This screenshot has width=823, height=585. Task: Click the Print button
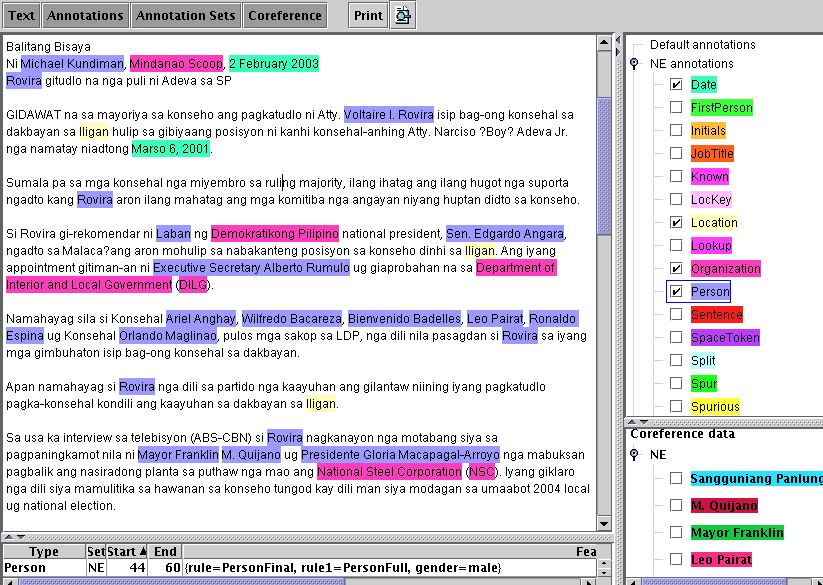tap(368, 16)
